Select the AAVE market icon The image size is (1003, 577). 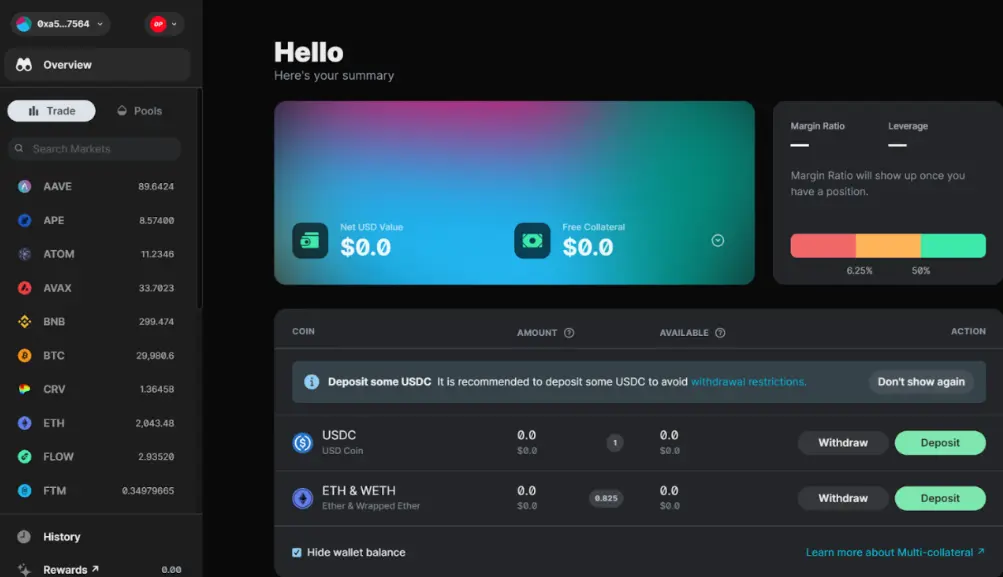point(24,186)
